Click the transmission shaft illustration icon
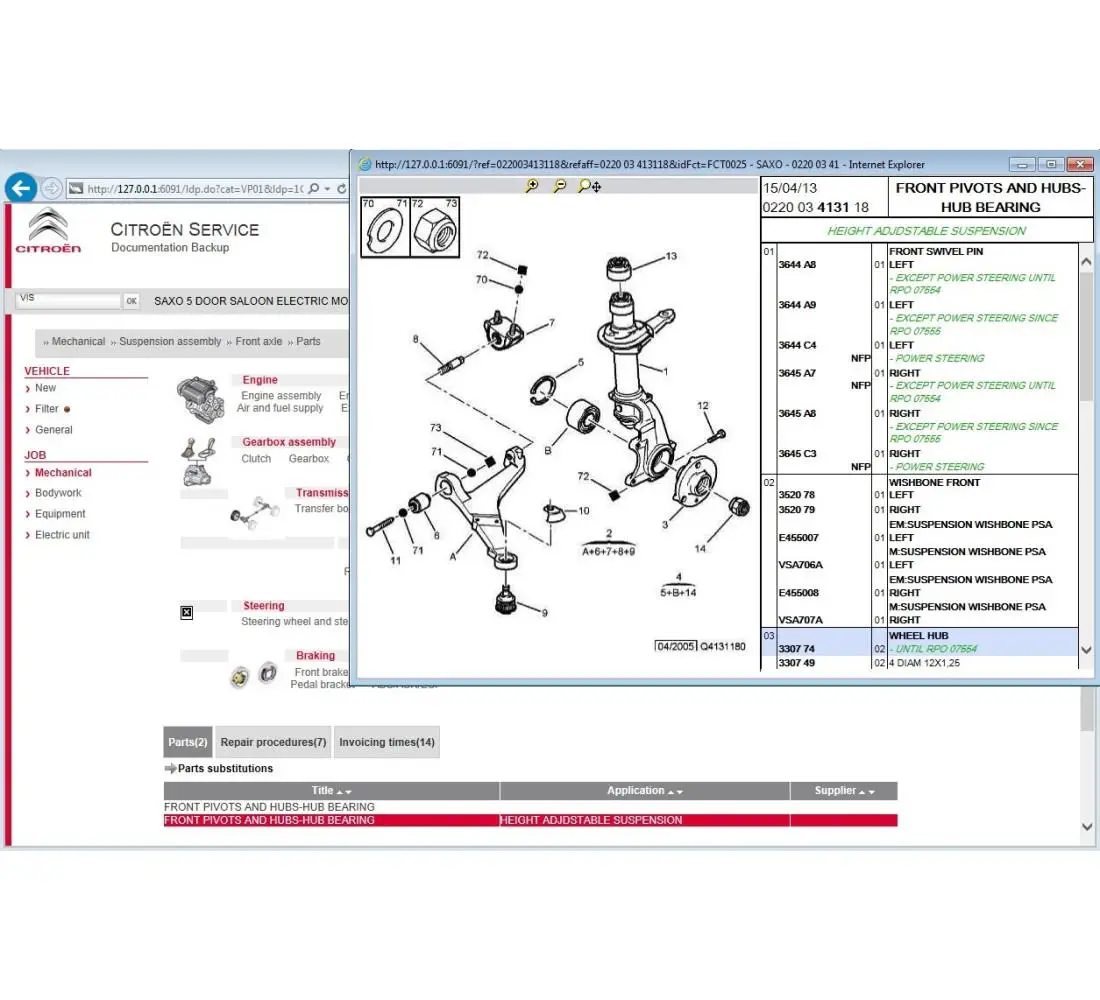 tap(254, 512)
